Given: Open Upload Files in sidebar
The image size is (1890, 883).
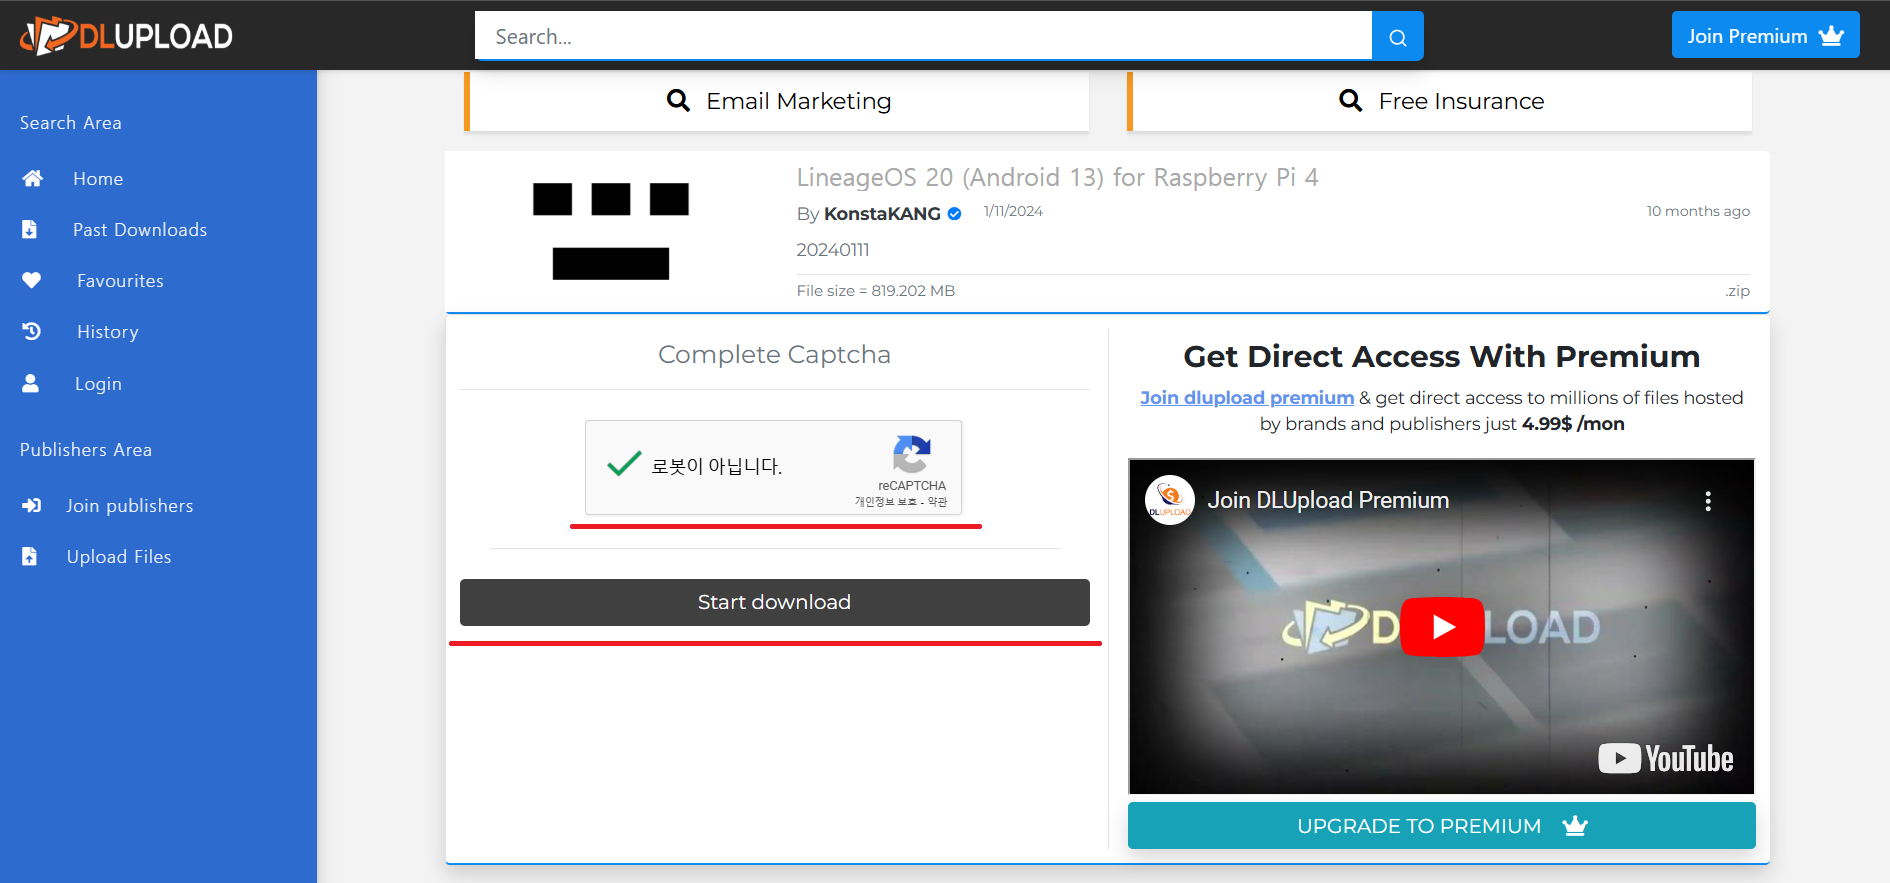Looking at the screenshot, I should point(119,557).
